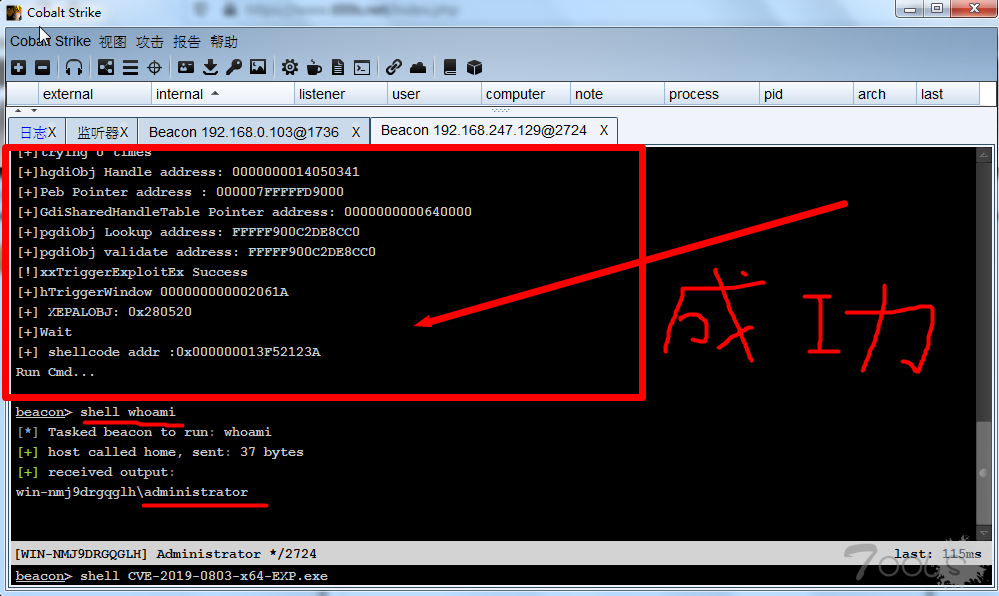
Task: Open the 帮助 menu
Action: pyautogui.click(x=224, y=42)
